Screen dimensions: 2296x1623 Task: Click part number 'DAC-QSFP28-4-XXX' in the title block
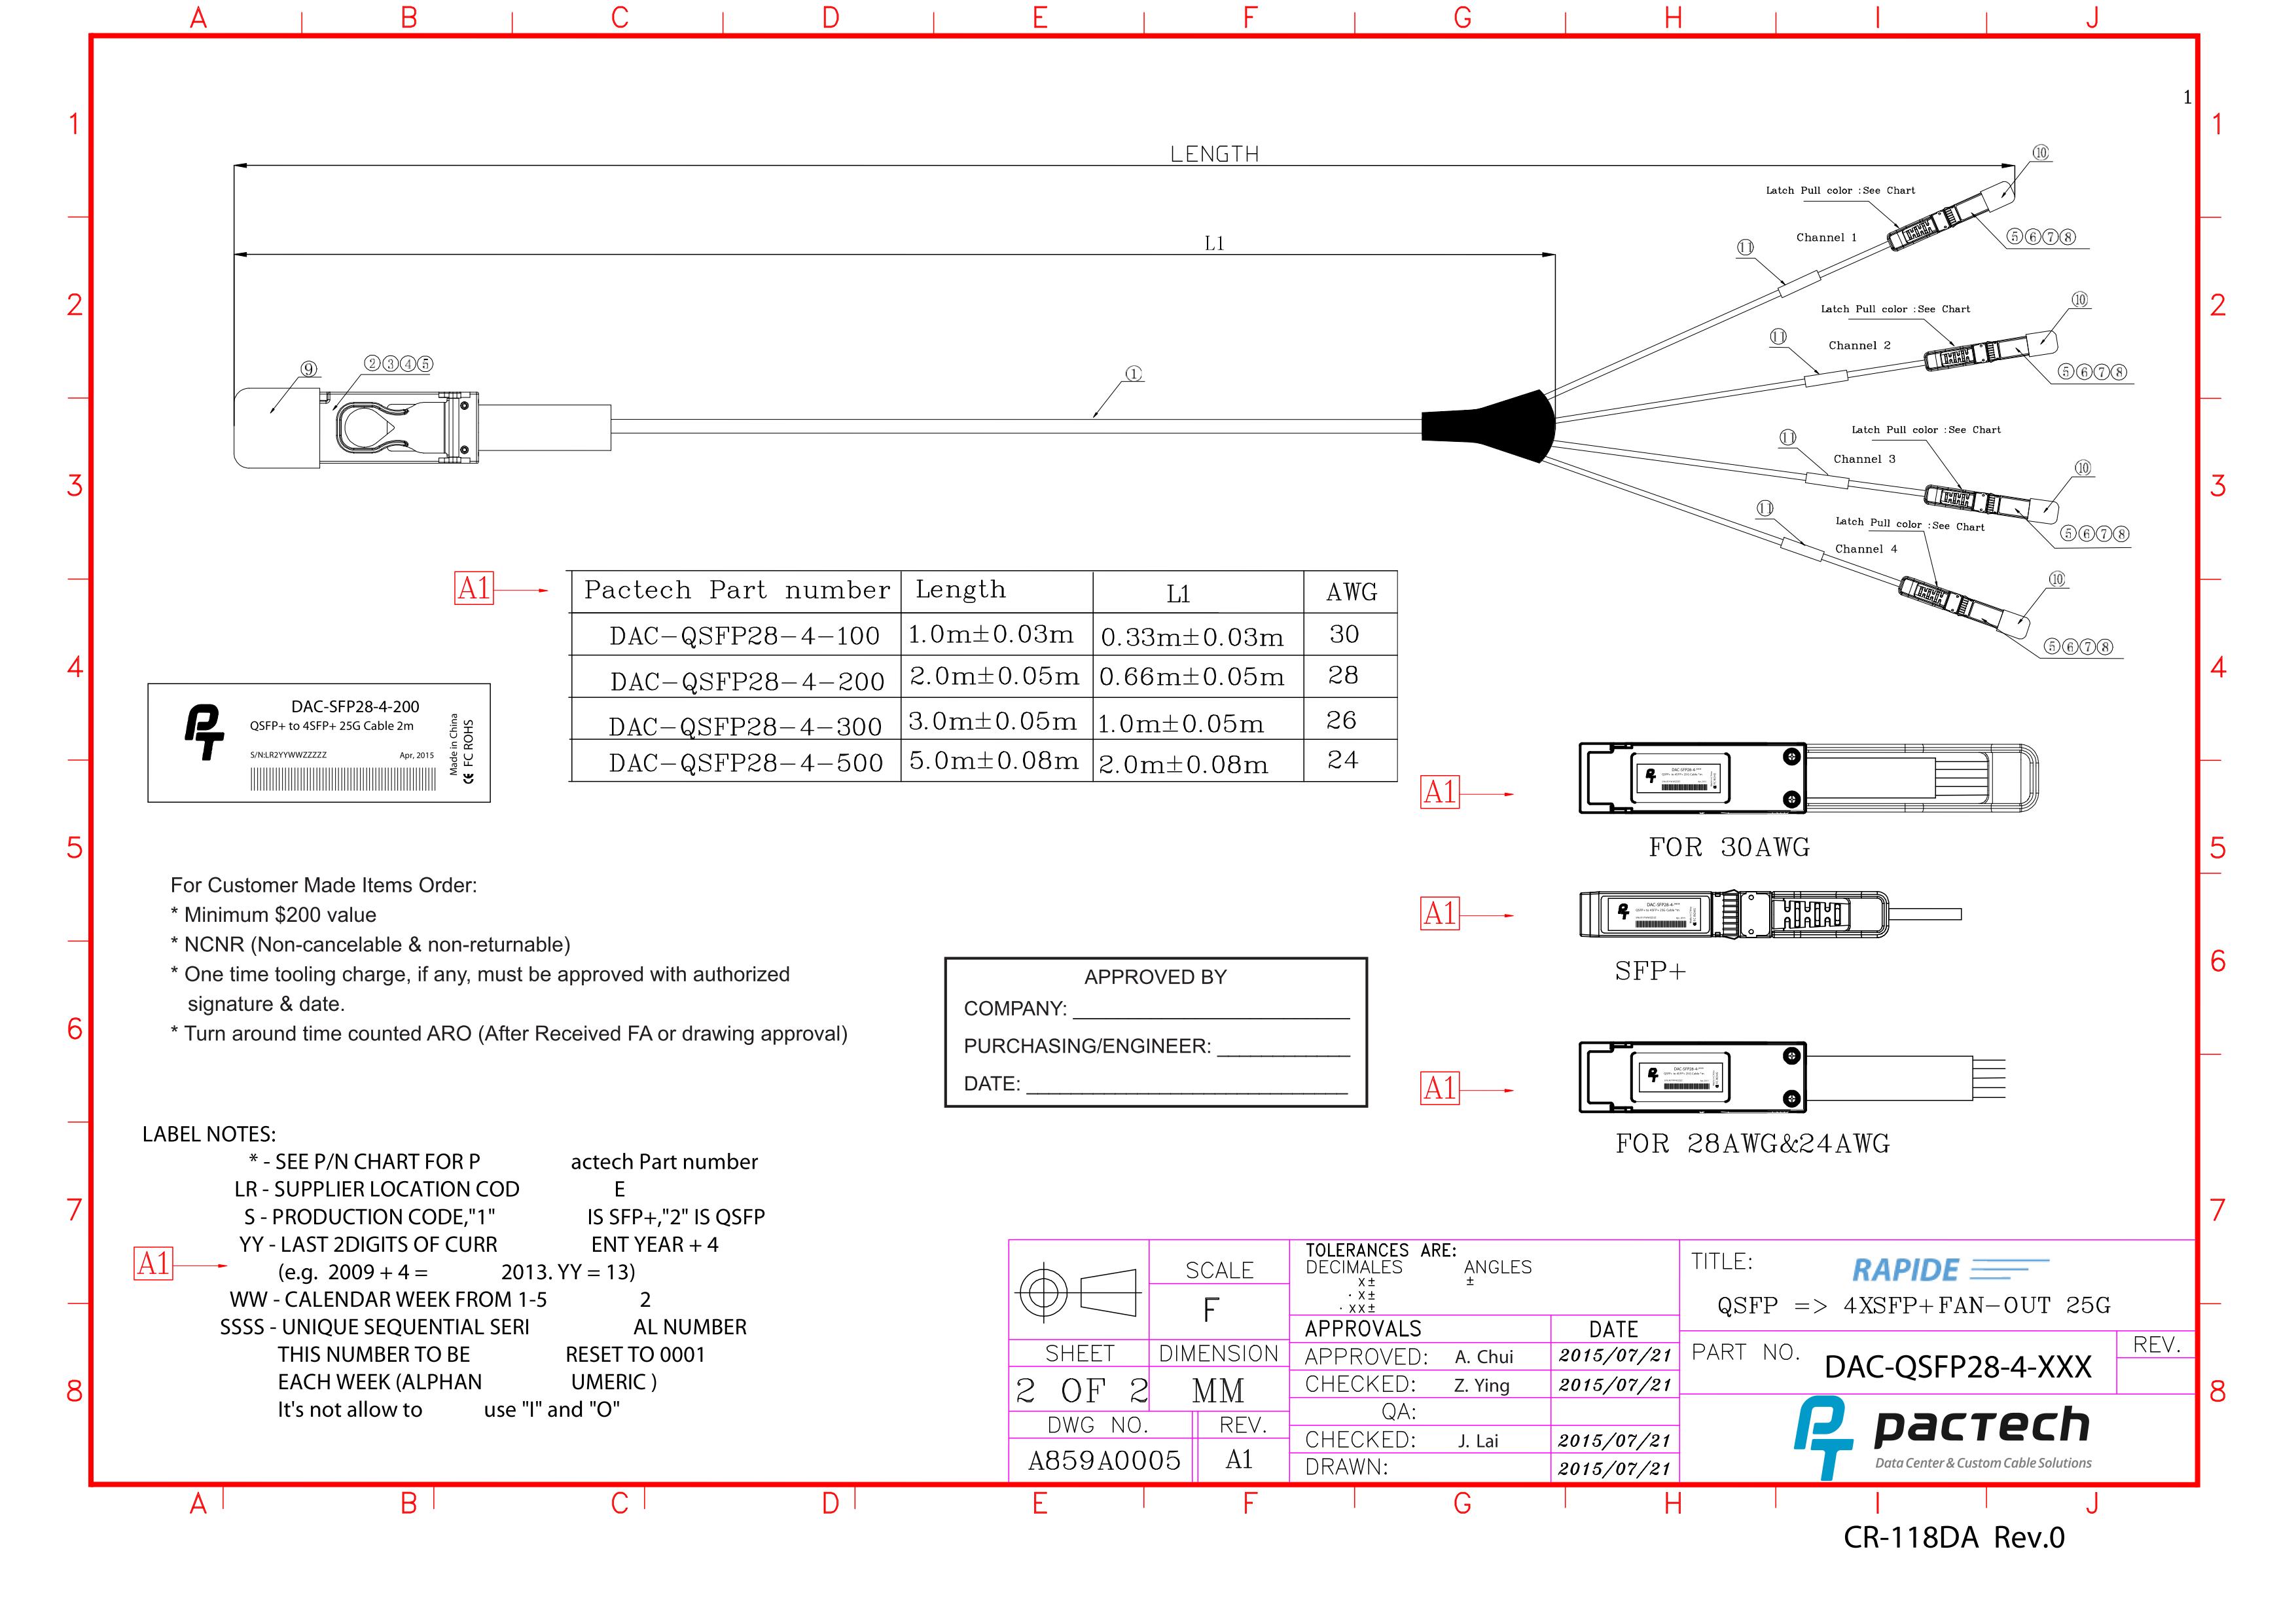pyautogui.click(x=1958, y=1367)
